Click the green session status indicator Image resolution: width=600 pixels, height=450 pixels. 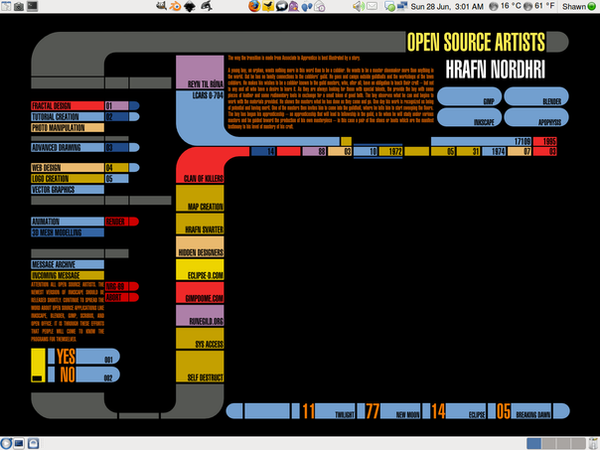(x=592, y=7)
